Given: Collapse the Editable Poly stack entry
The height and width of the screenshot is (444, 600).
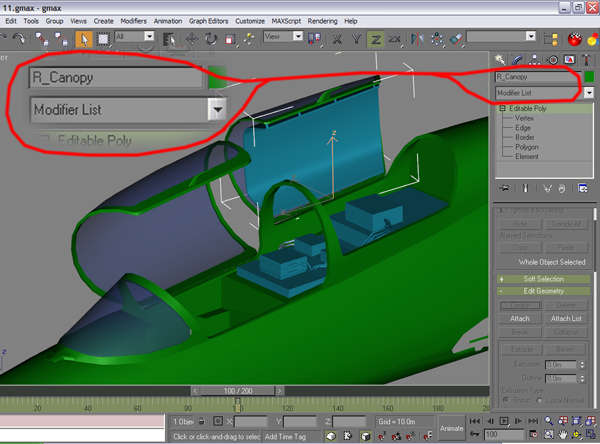Looking at the screenshot, I should 502,108.
